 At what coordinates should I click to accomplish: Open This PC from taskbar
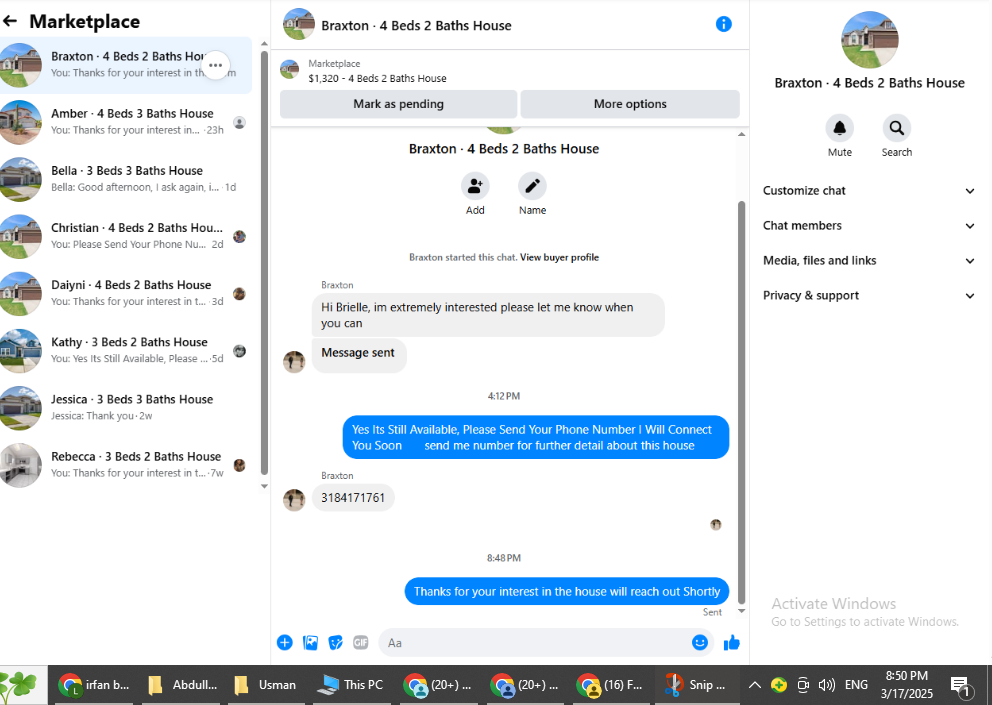(352, 685)
